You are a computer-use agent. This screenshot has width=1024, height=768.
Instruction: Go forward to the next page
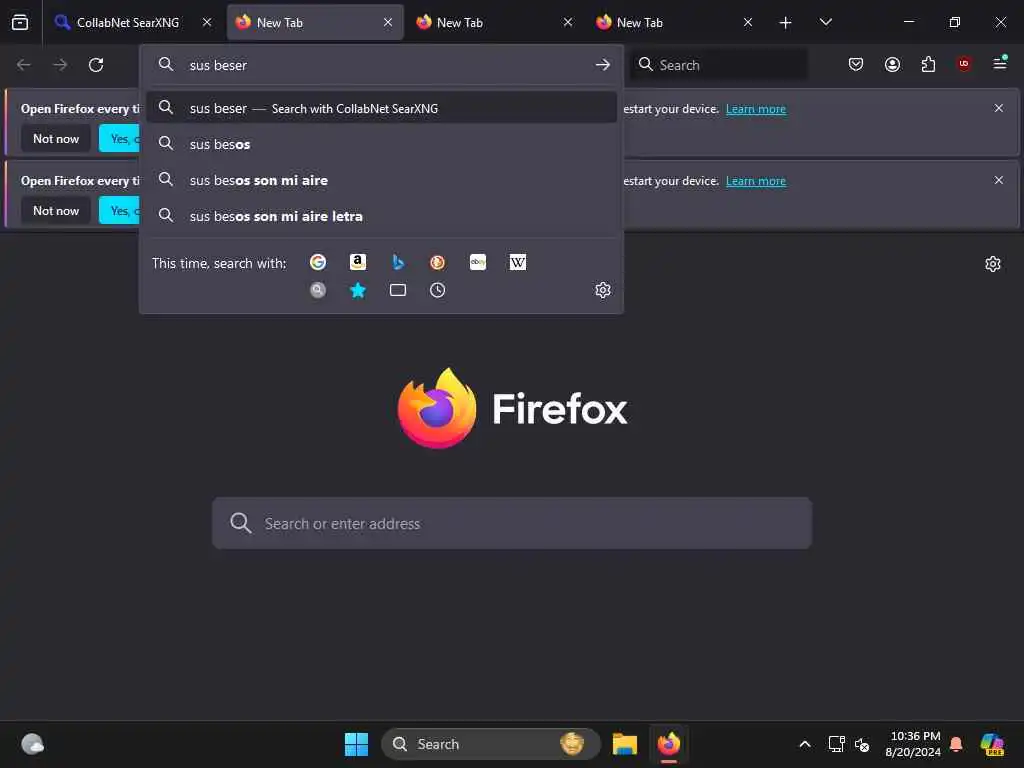pyautogui.click(x=60, y=65)
